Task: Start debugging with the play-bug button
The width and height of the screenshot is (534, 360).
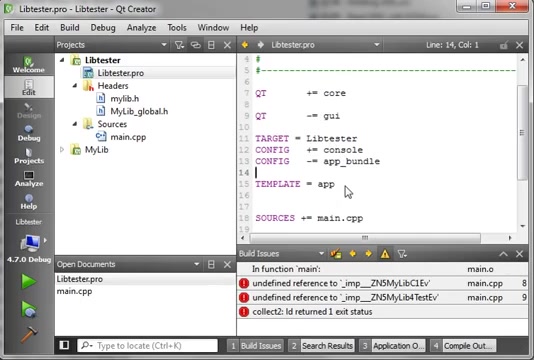Action: [x=29, y=309]
